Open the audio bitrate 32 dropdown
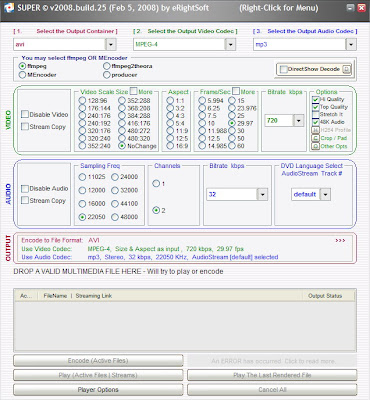Viewport: 370px width, 400px height. click(263, 194)
